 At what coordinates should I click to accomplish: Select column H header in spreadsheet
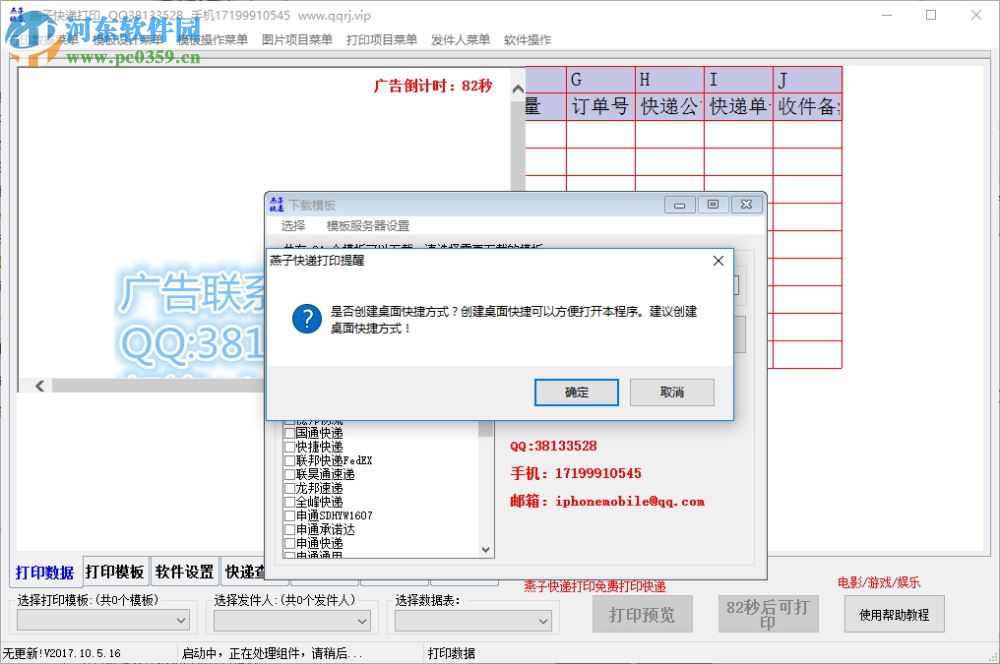[x=669, y=80]
